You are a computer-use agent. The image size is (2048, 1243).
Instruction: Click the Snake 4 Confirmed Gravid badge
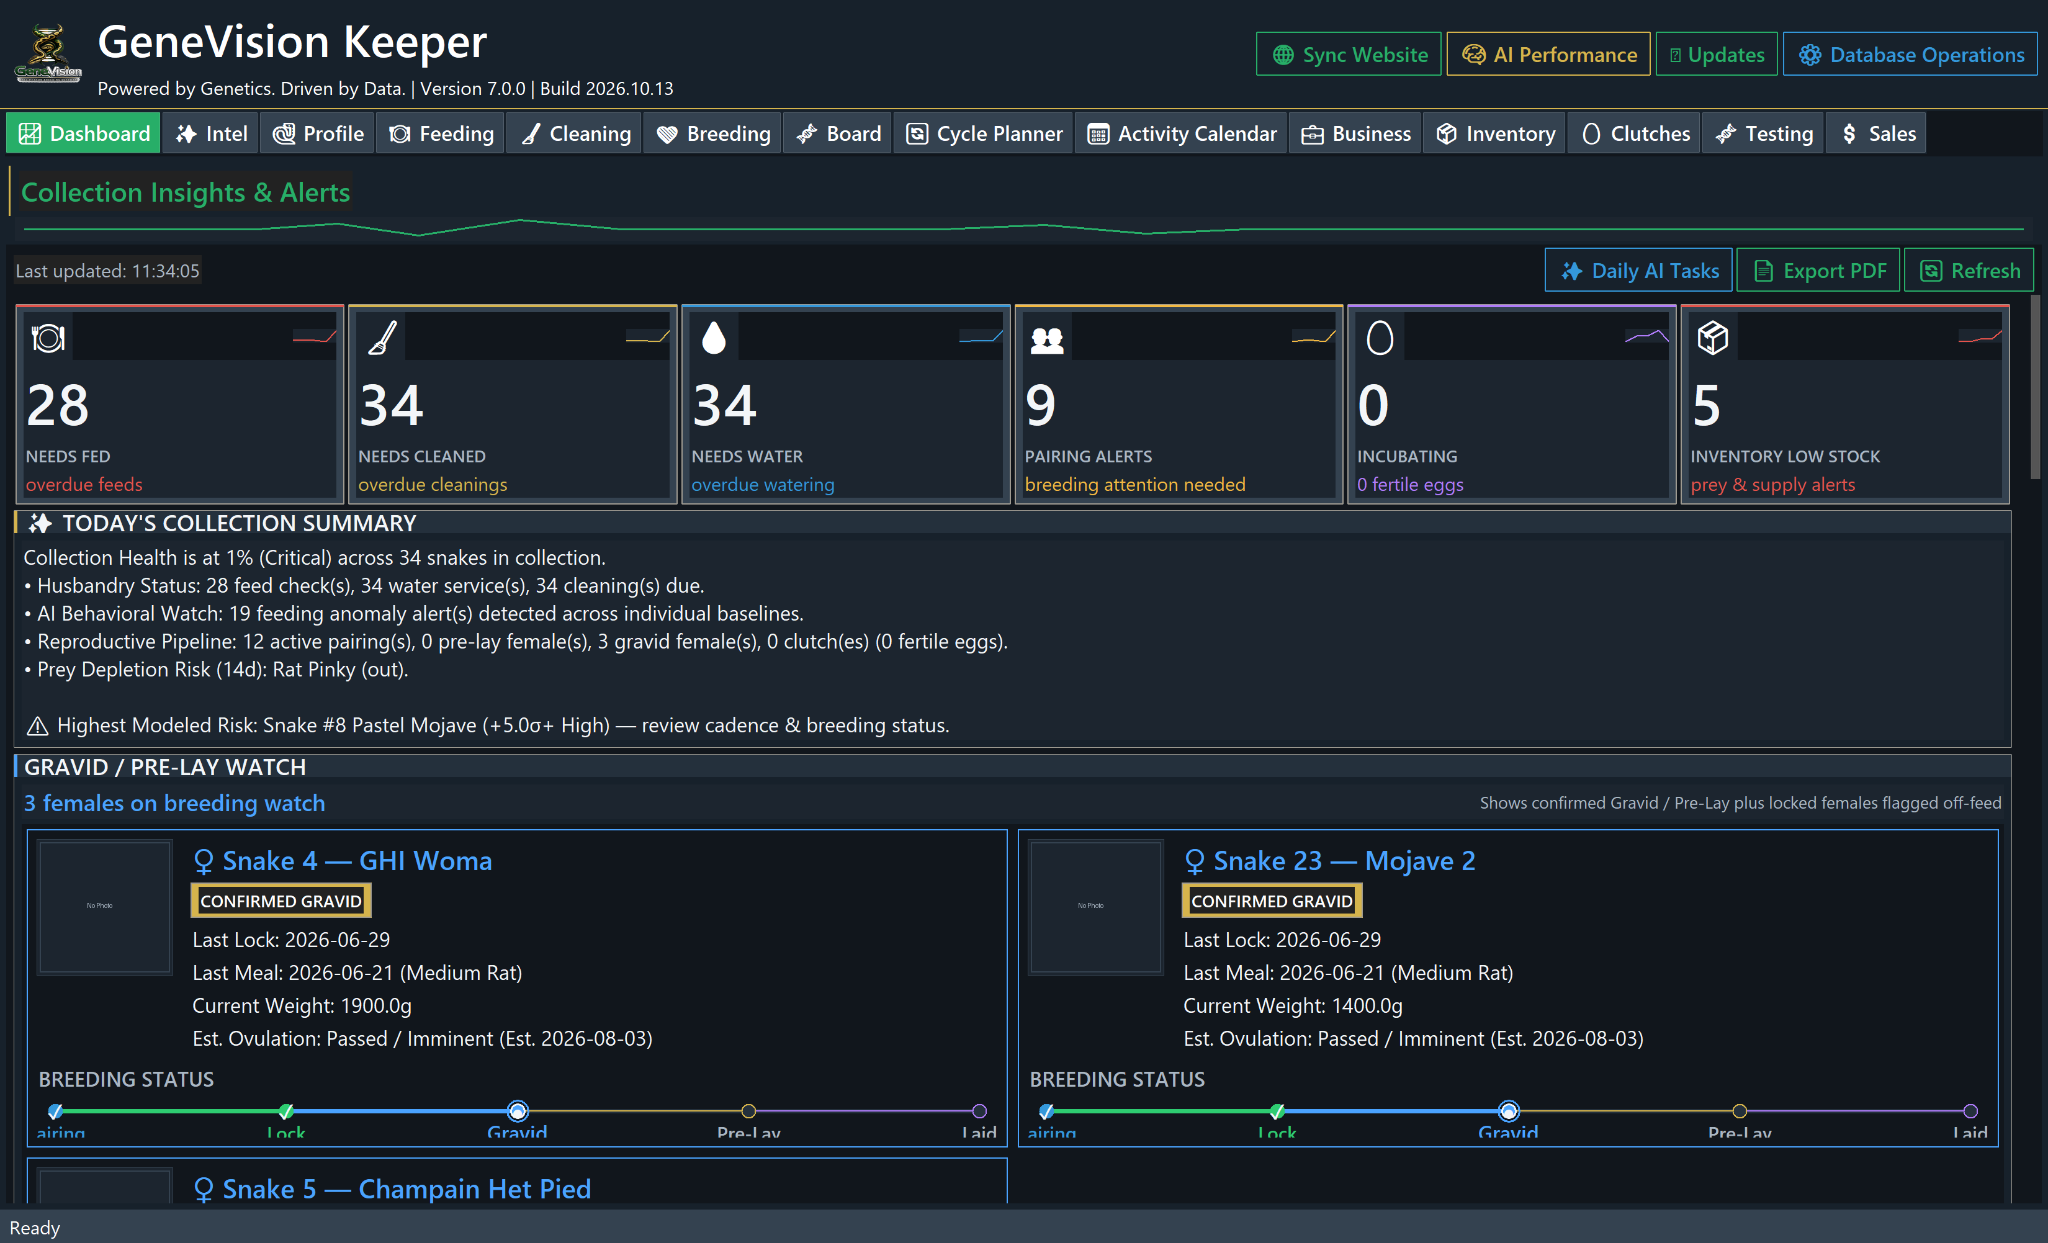(x=281, y=901)
